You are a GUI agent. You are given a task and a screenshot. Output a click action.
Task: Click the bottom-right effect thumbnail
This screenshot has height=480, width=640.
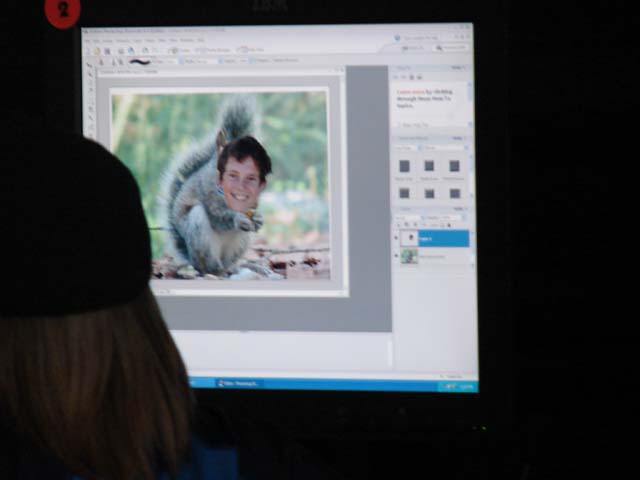point(454,192)
